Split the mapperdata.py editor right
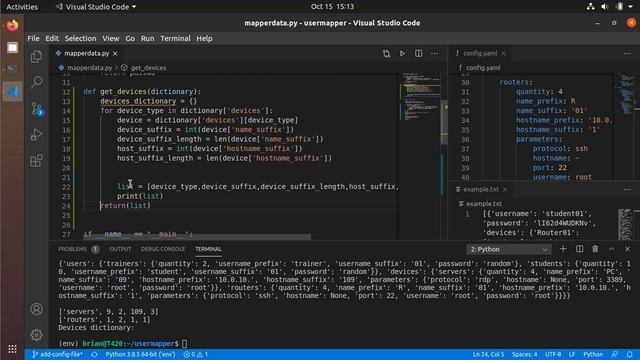This screenshot has height=360, width=640. tap(418, 53)
